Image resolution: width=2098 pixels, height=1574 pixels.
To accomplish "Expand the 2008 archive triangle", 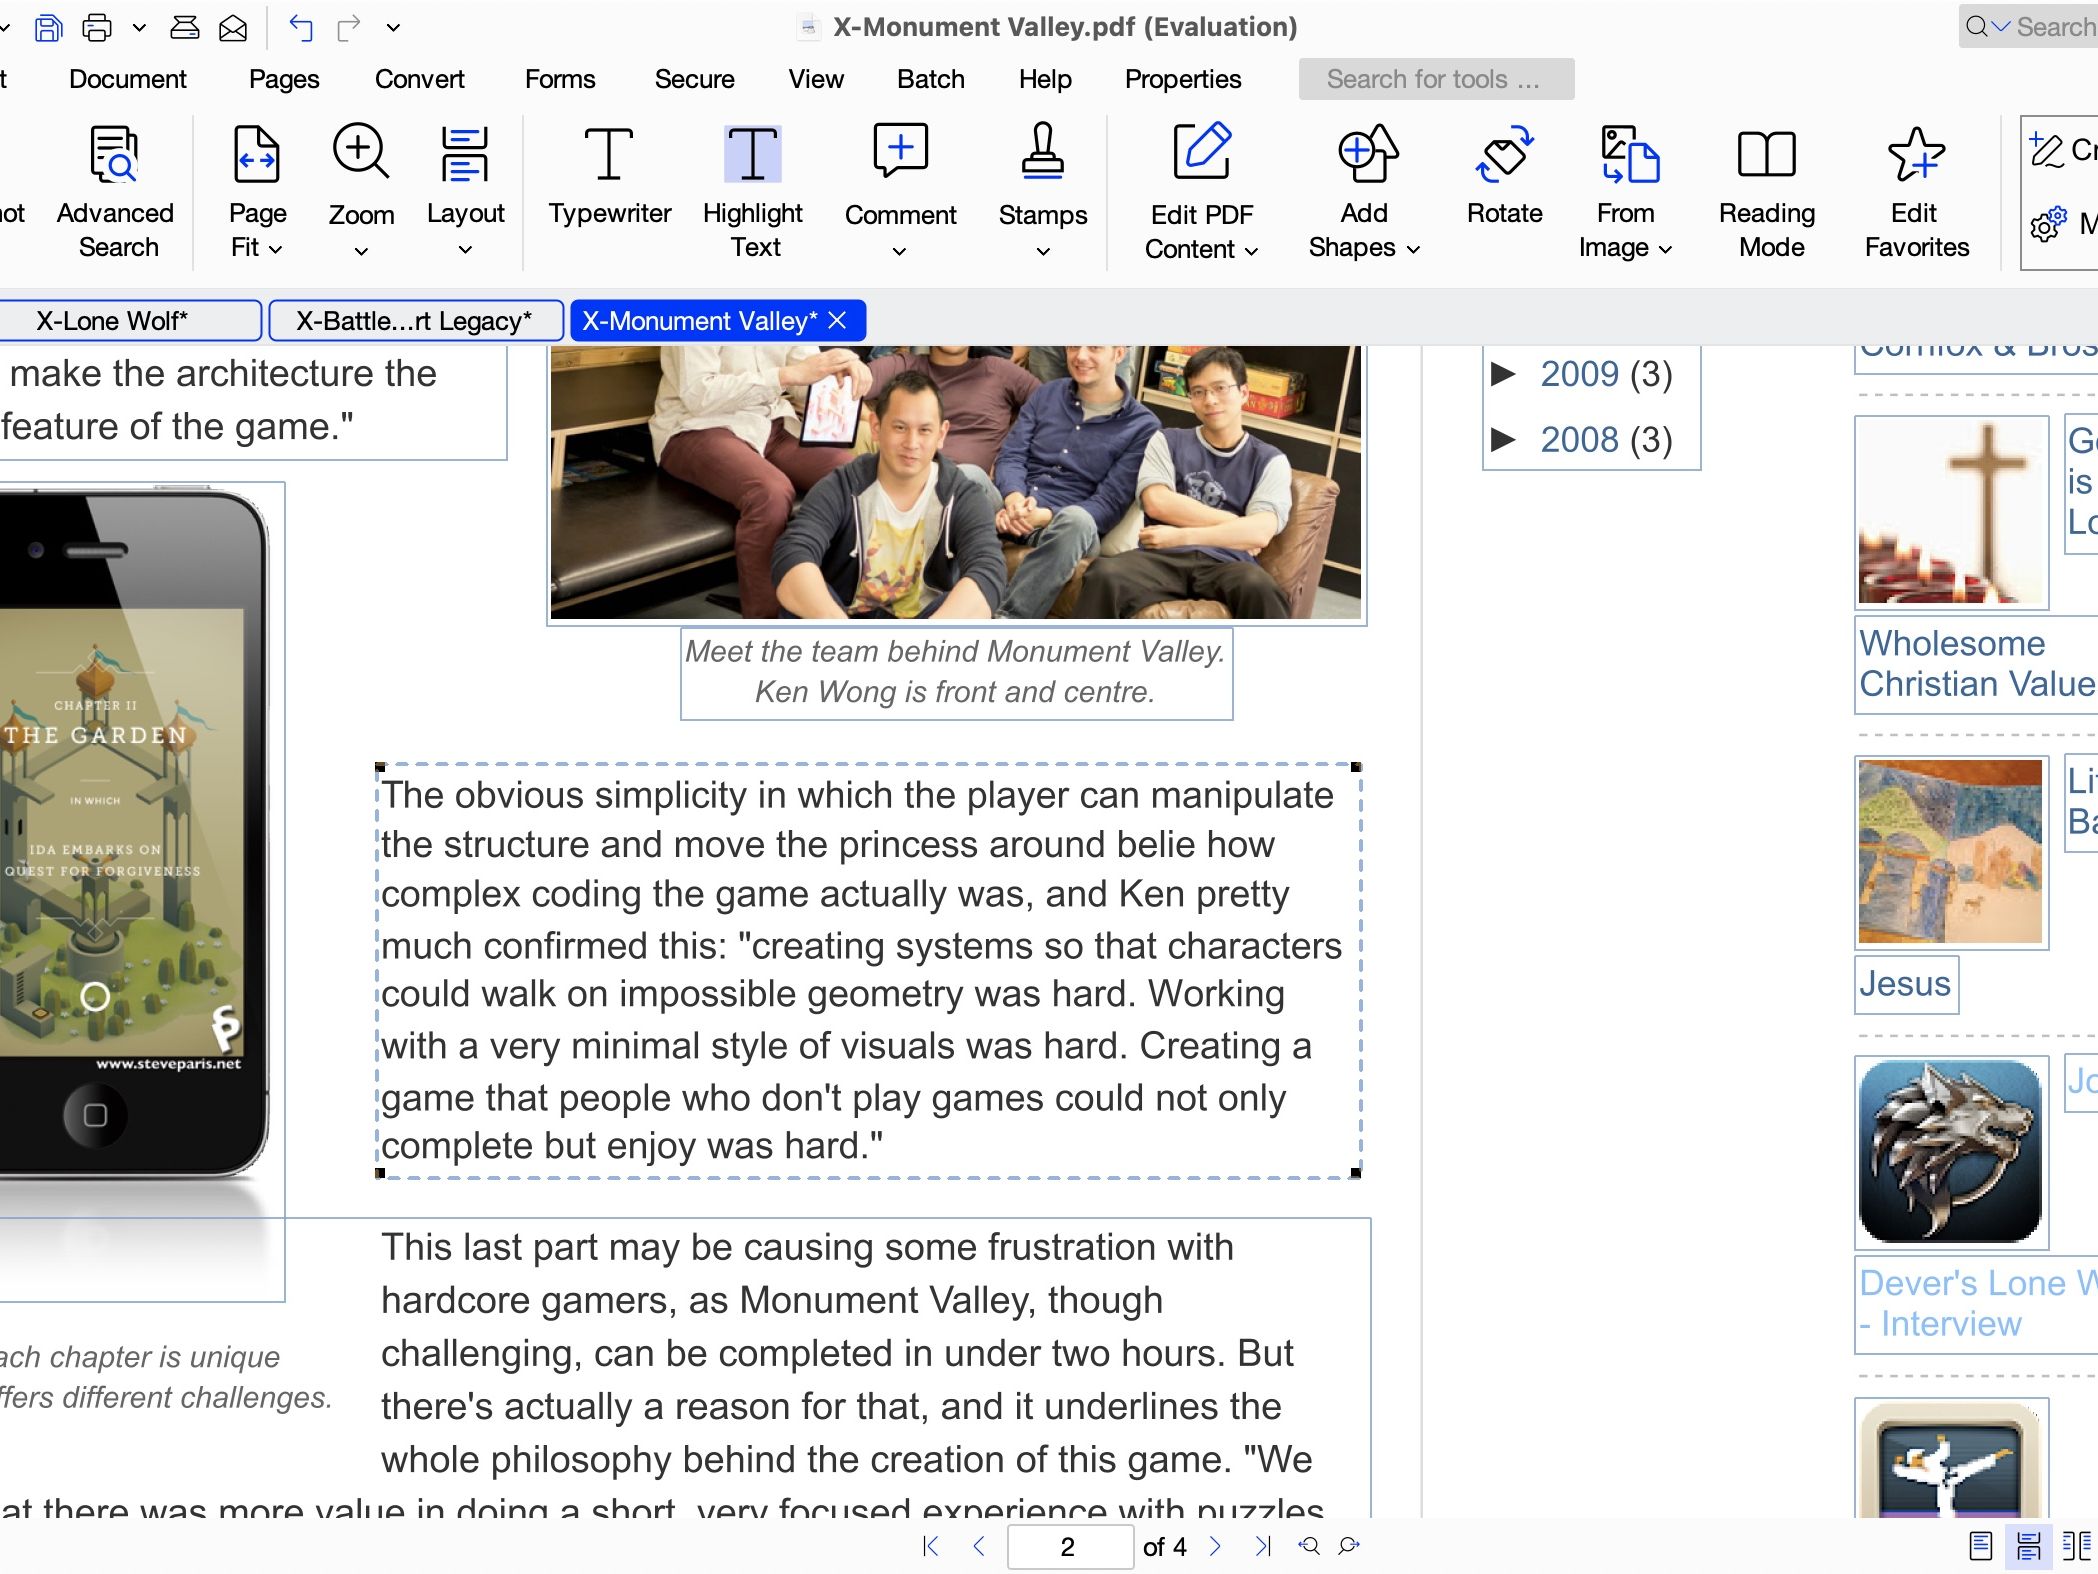I will pos(1503,439).
